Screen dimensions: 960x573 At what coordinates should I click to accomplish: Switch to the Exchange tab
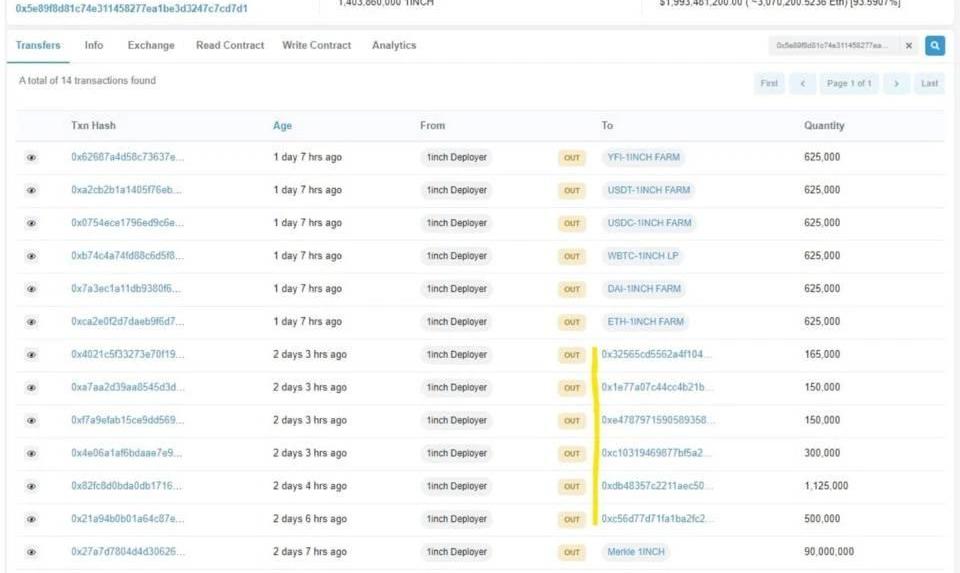[x=151, y=45]
